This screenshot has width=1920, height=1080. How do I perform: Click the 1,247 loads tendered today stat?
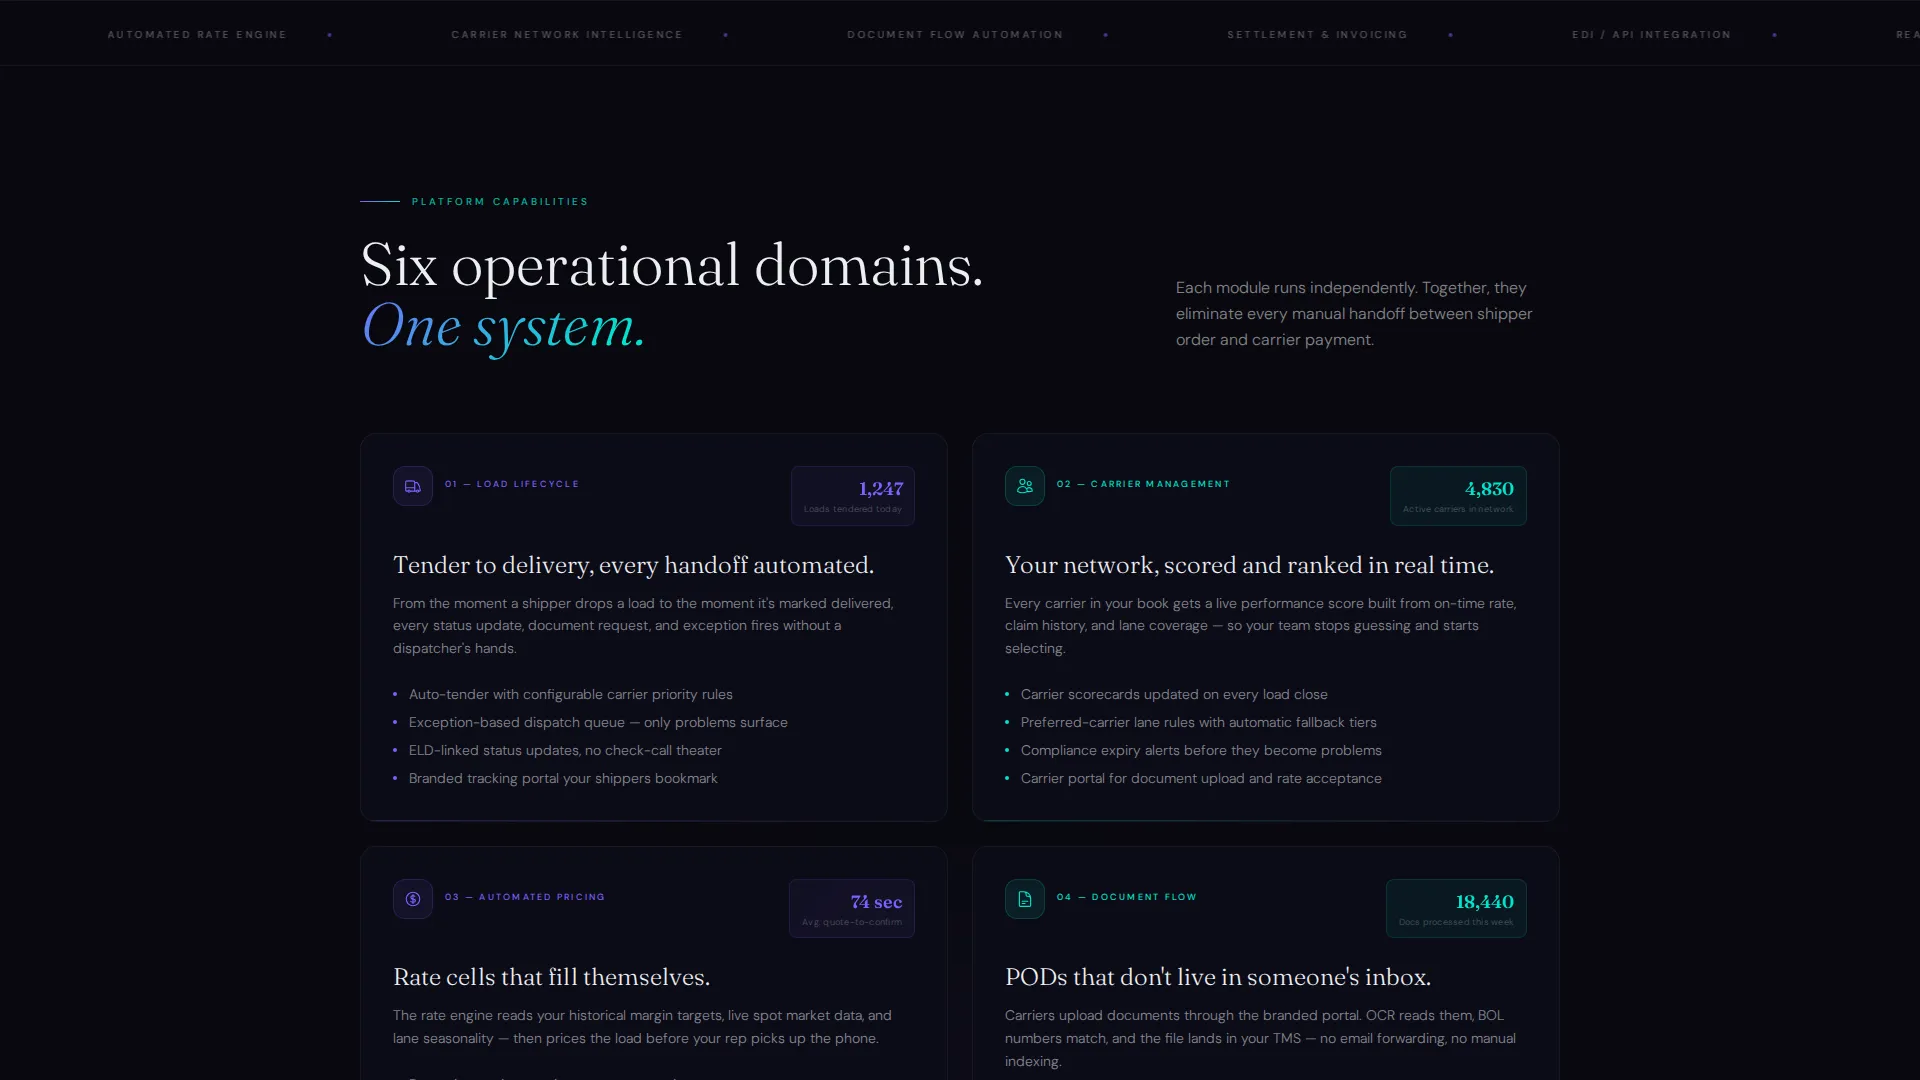[853, 496]
